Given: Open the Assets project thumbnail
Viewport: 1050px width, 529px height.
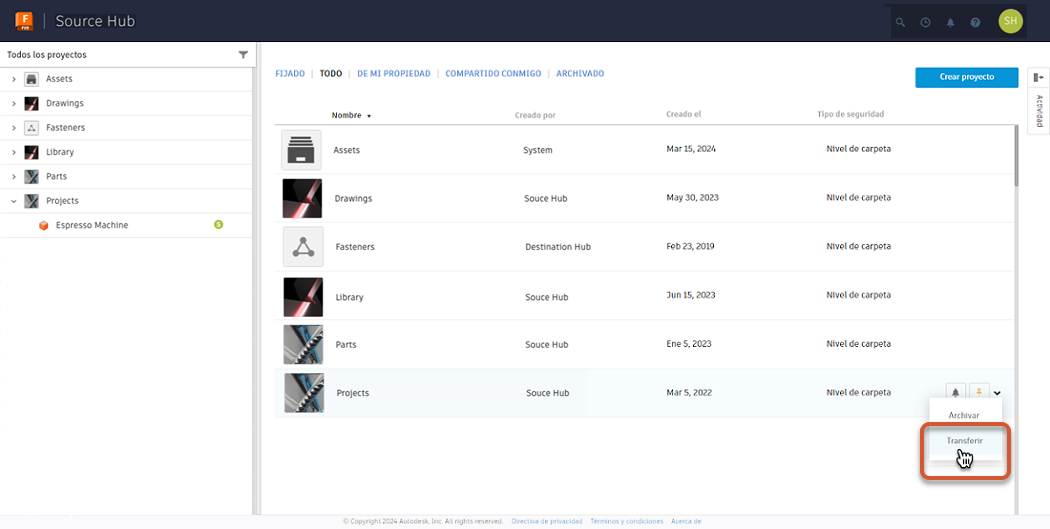Looking at the screenshot, I should point(301,150).
